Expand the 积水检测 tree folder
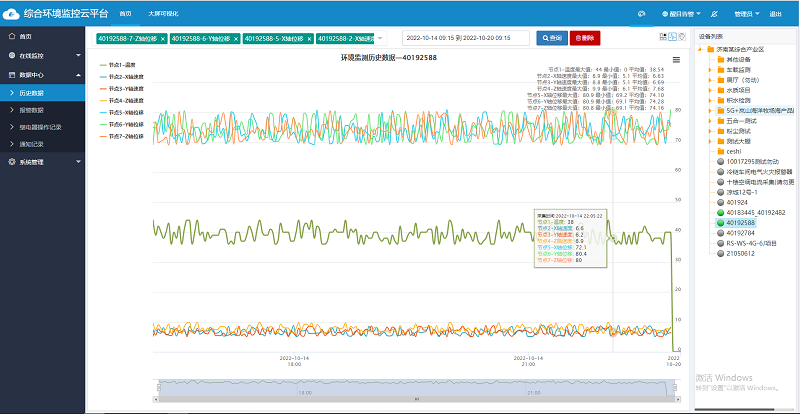This screenshot has height=414, width=800. tap(709, 100)
